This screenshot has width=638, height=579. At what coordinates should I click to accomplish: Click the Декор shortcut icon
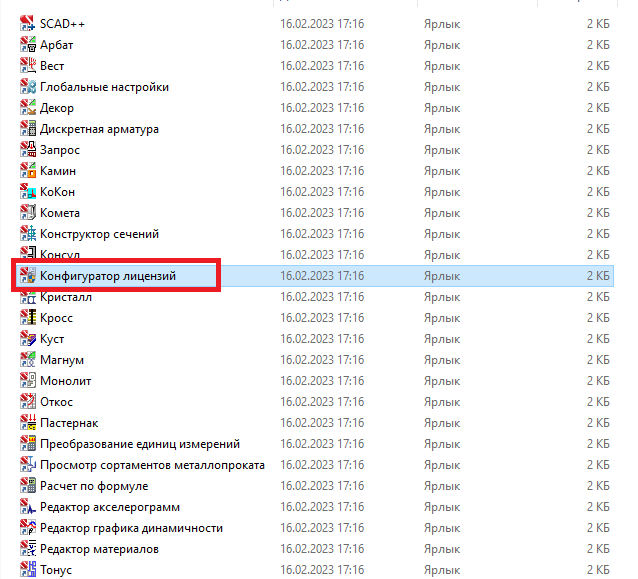(x=28, y=108)
